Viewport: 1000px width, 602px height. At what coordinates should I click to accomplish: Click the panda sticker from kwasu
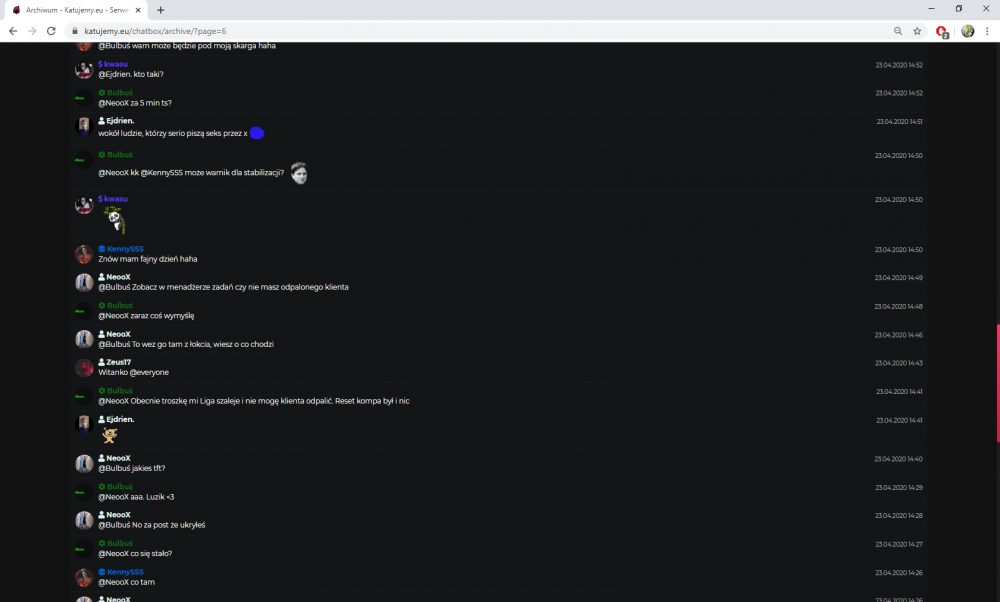(x=115, y=219)
